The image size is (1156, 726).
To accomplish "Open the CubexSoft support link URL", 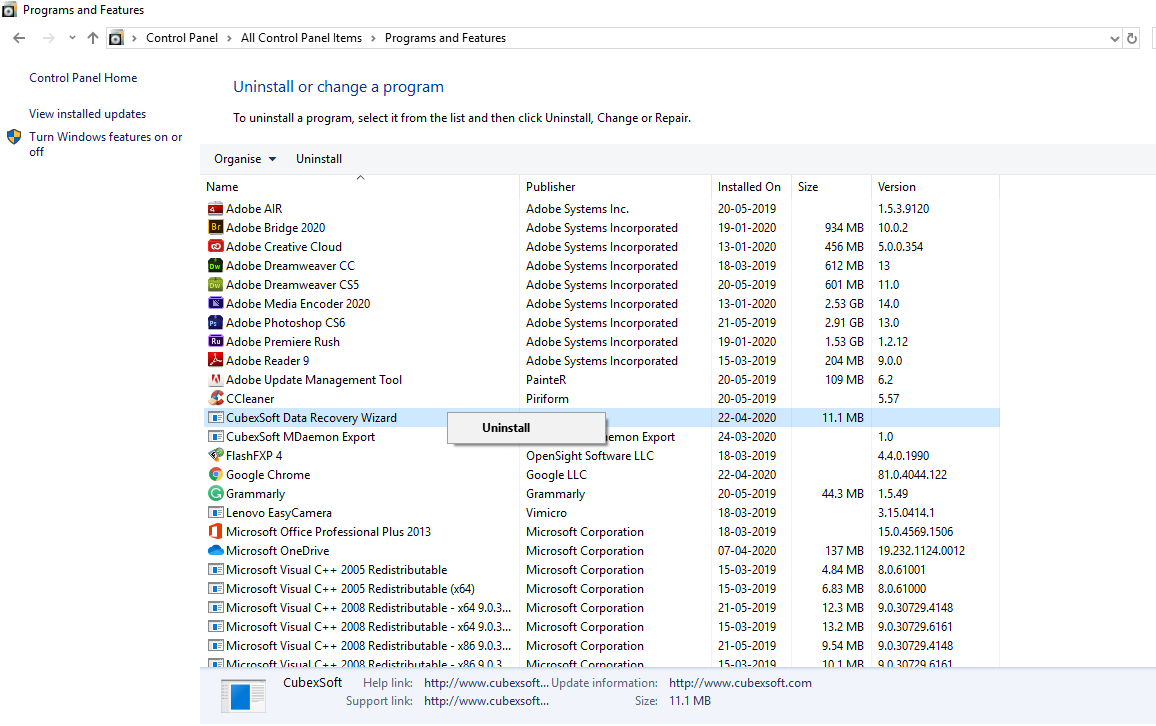I will [x=487, y=701].
